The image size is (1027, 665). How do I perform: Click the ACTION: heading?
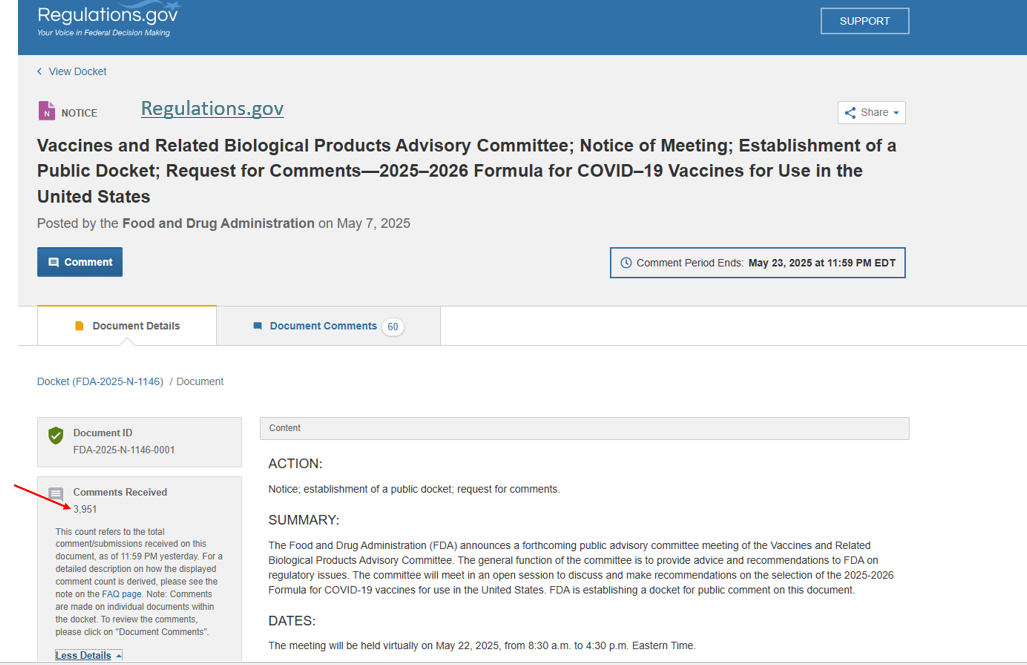tap(295, 464)
